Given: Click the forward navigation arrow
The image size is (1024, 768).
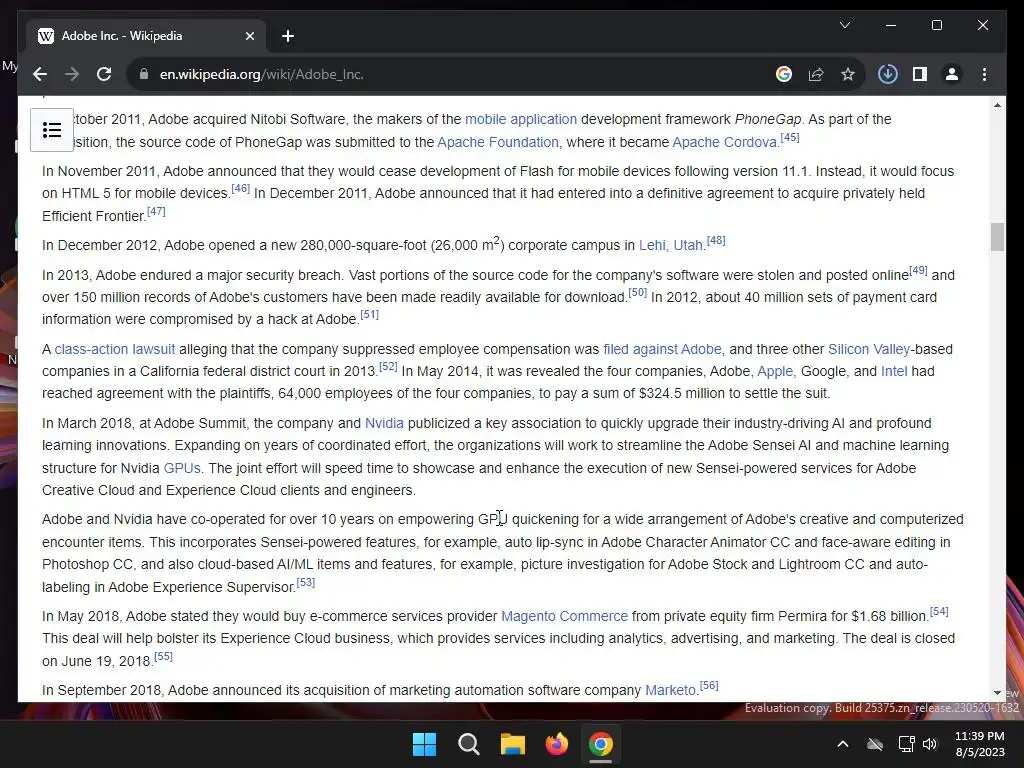Looking at the screenshot, I should click(x=72, y=74).
